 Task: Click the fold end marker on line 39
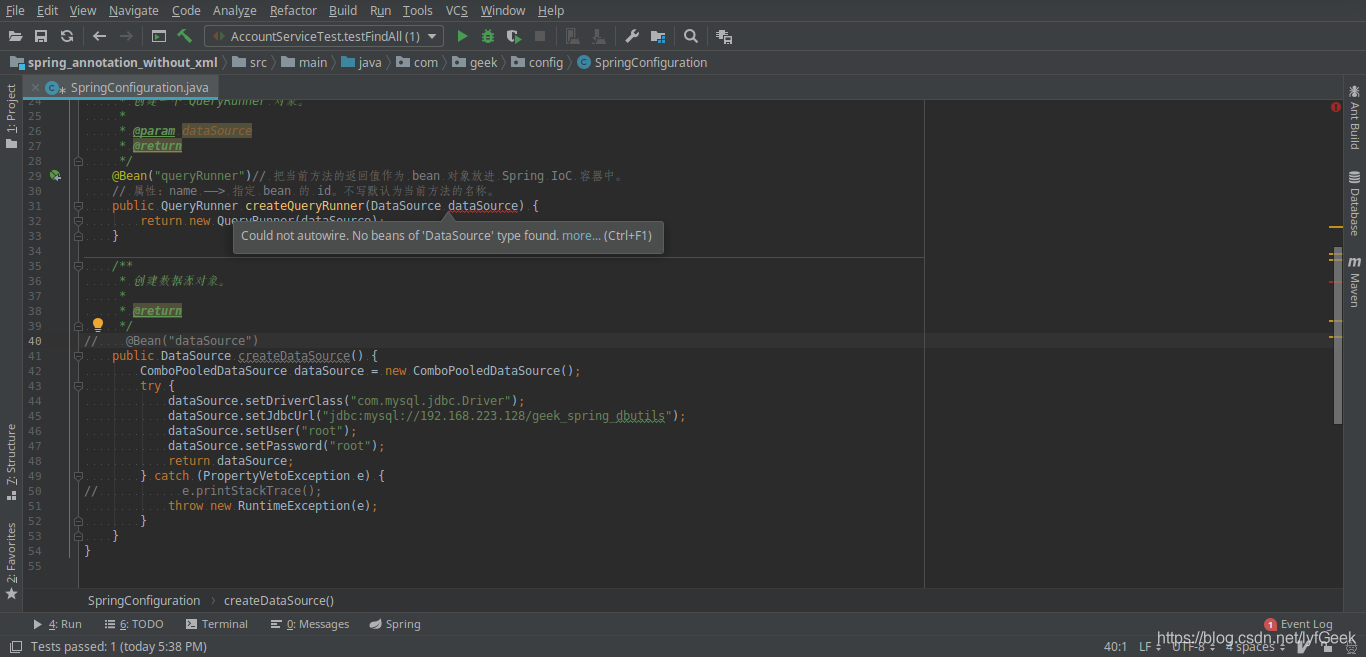pyautogui.click(x=78, y=326)
